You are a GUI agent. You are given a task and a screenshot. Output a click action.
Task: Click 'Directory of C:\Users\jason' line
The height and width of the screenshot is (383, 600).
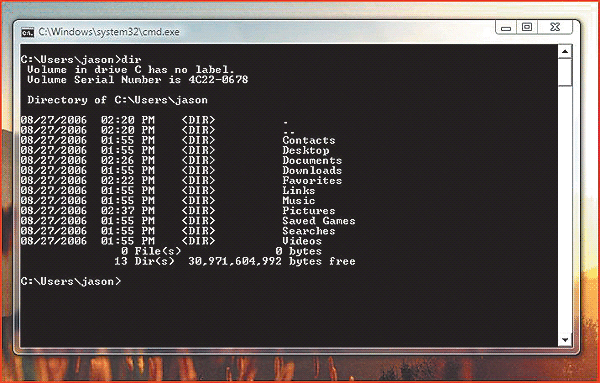tap(117, 100)
